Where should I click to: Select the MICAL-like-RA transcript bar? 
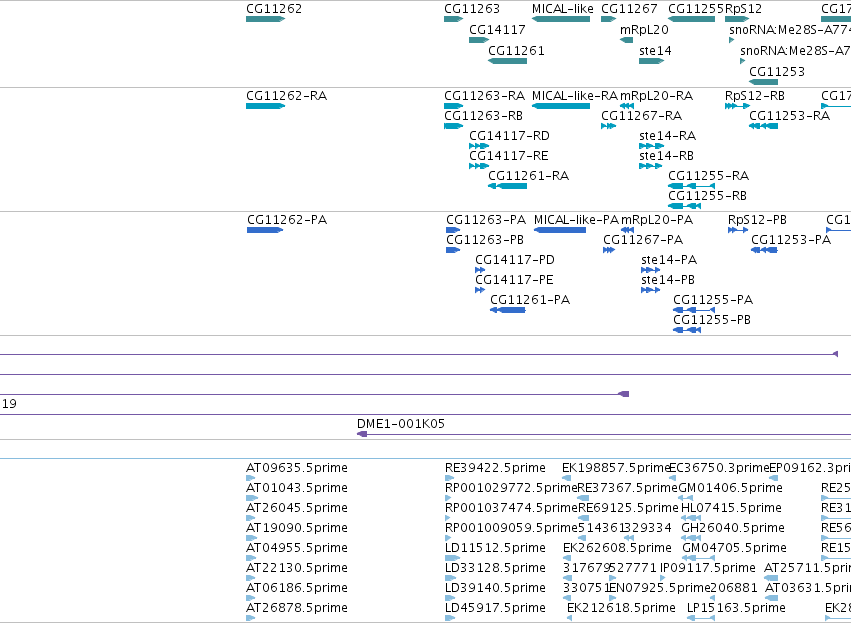point(561,106)
